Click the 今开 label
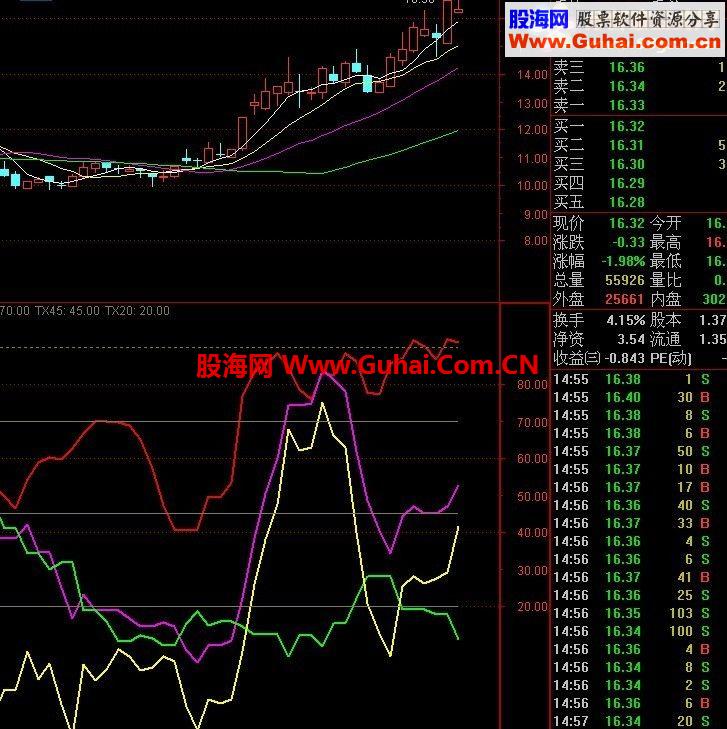727x729 pixels. 666,224
